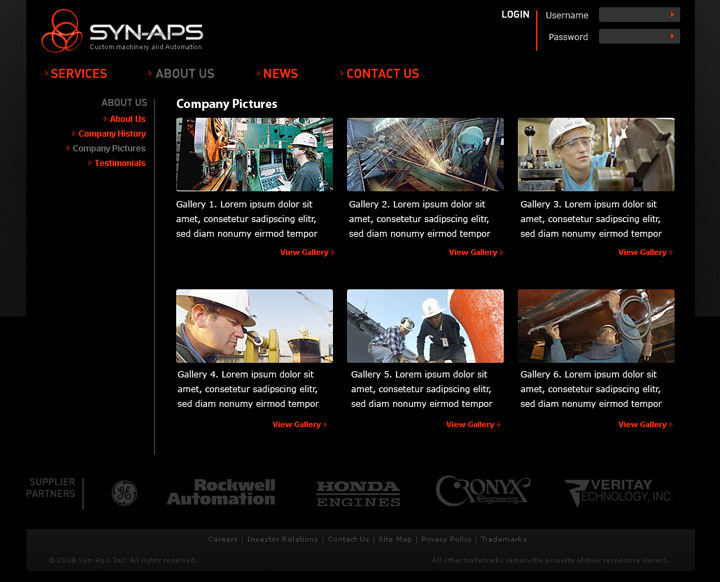720x582 pixels.
Task: Focus the Username input field
Action: tap(632, 15)
